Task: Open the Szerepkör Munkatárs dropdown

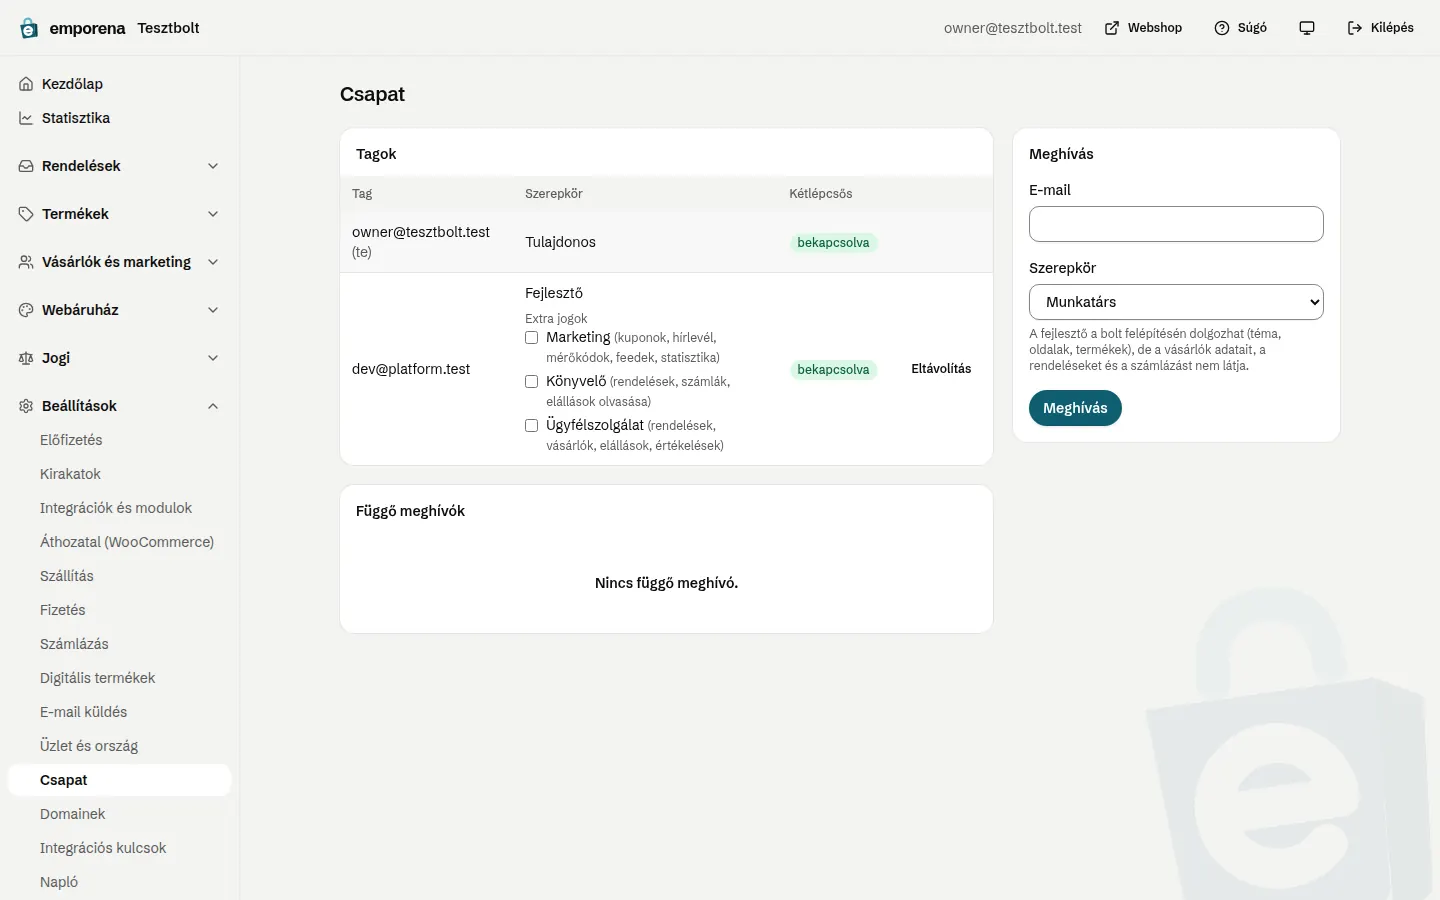Action: [x=1176, y=302]
